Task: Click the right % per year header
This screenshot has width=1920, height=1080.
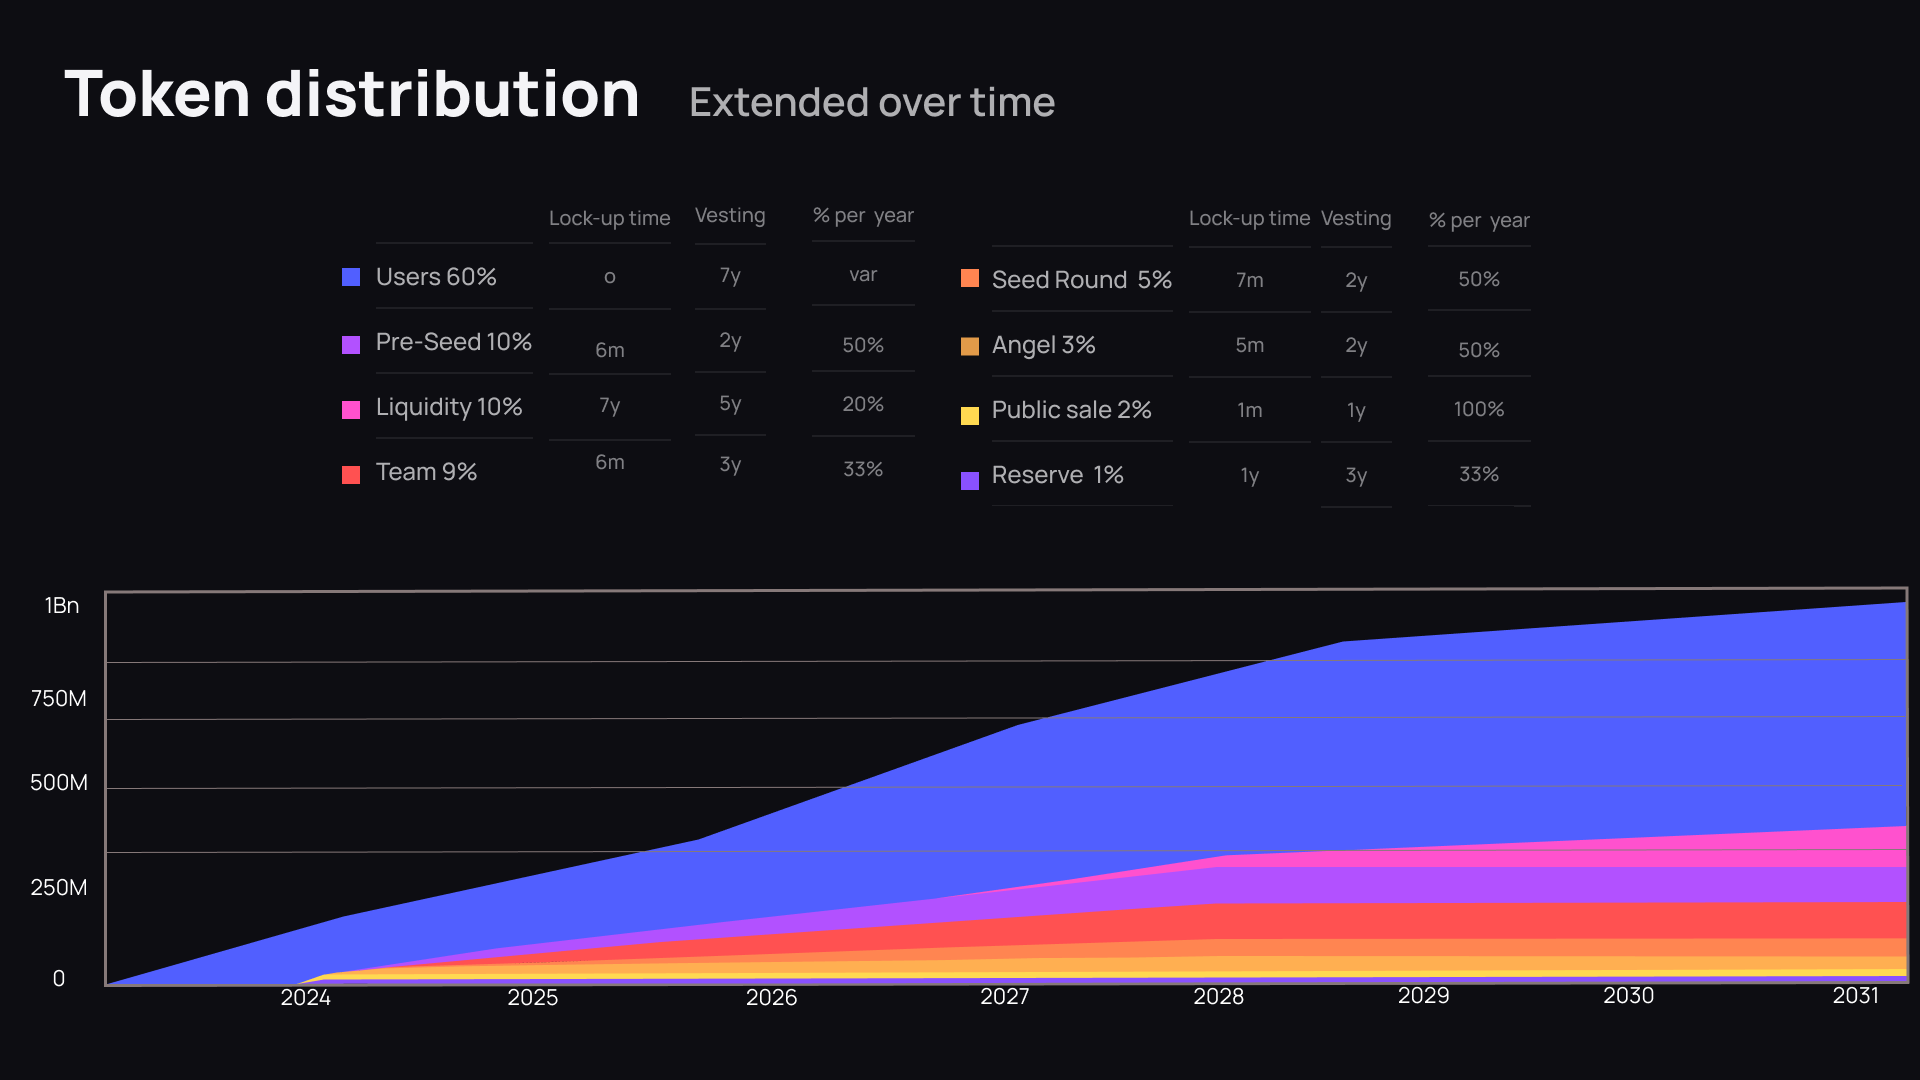Action: [x=1478, y=220]
